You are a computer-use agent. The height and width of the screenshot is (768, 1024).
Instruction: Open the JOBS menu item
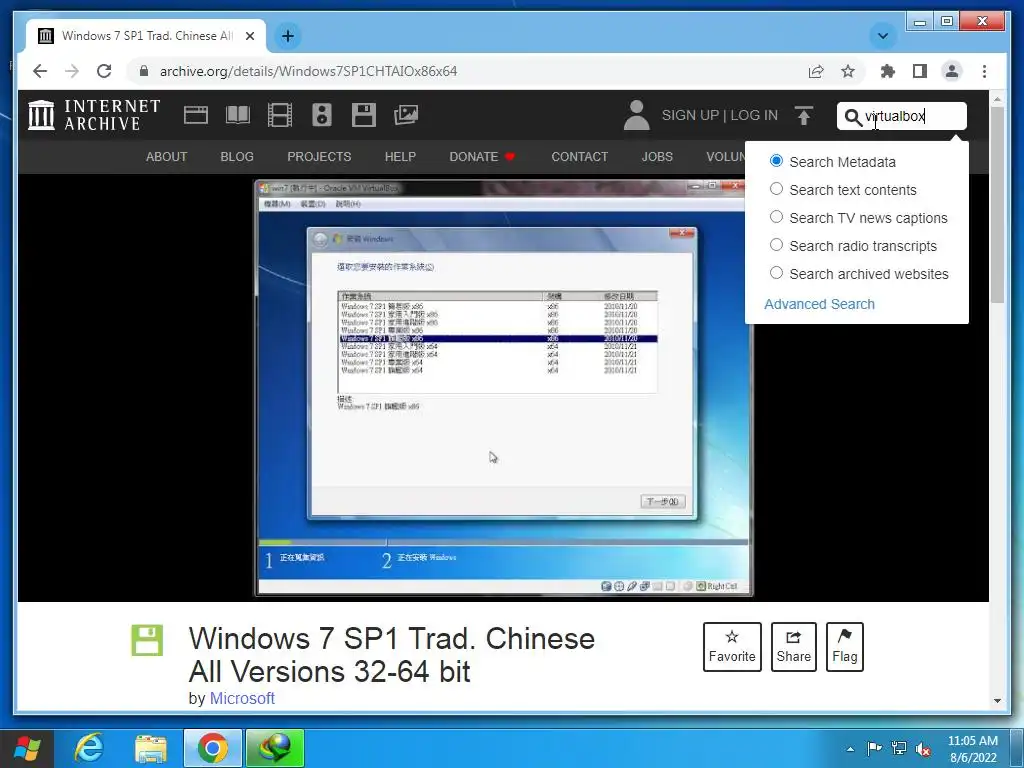point(657,157)
